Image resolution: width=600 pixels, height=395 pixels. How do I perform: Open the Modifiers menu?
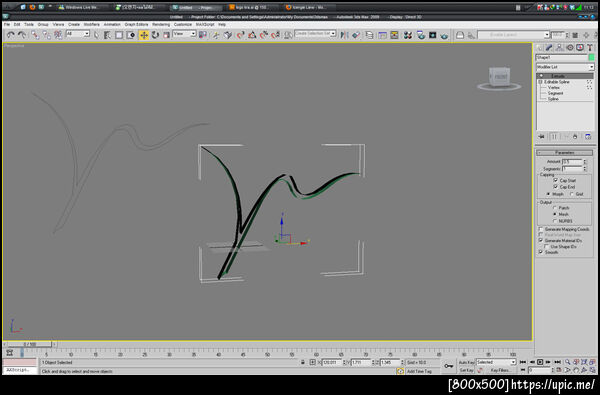[x=91, y=24]
